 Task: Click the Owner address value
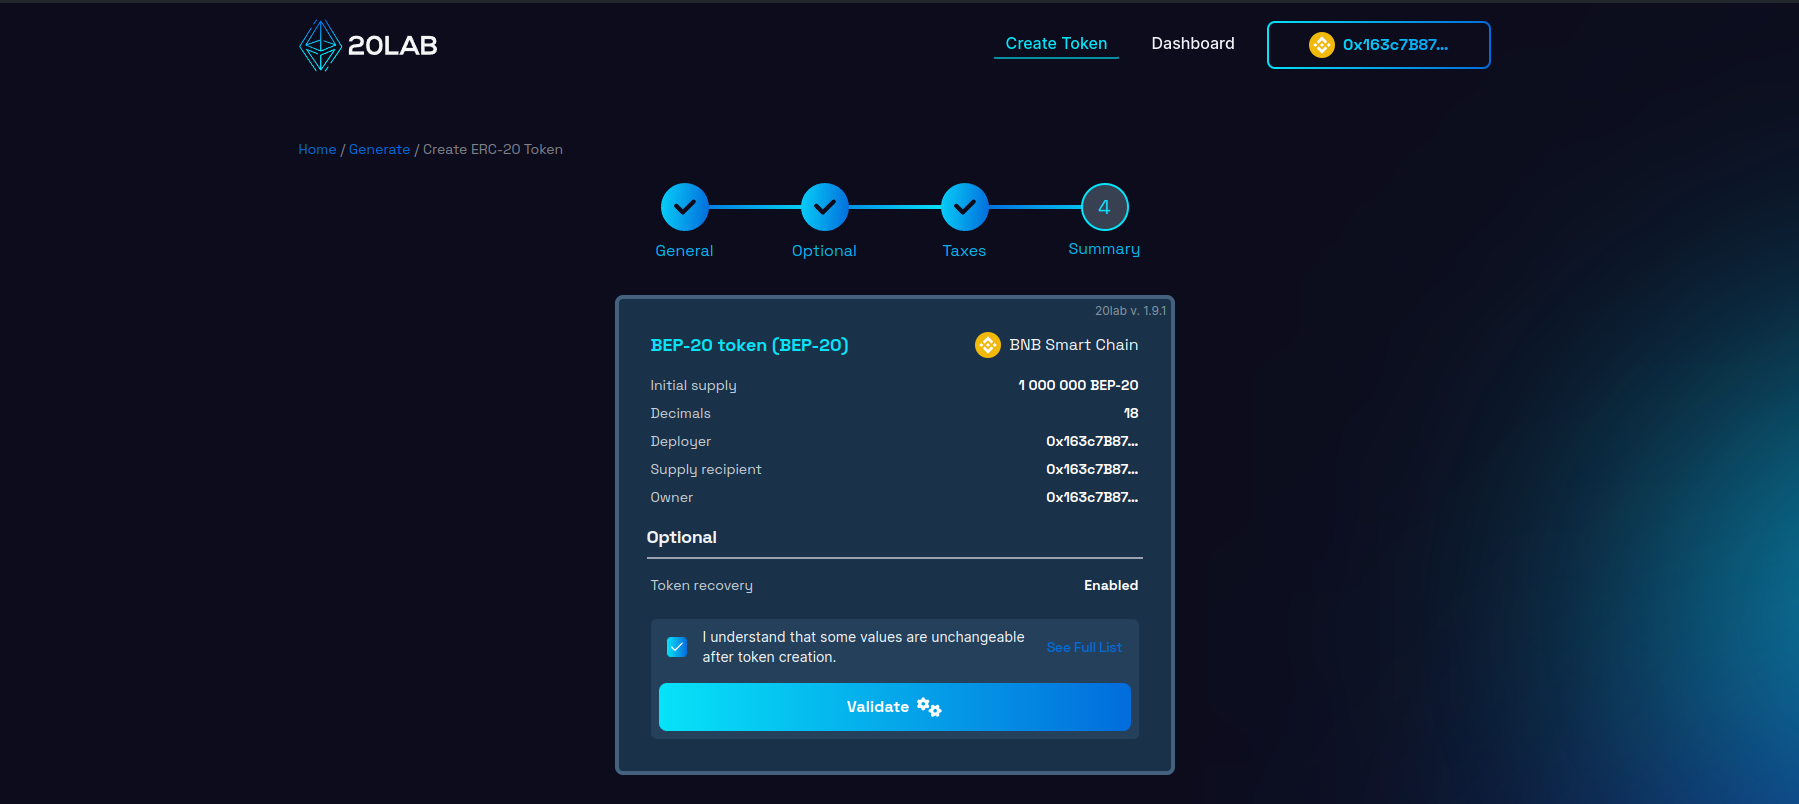[x=1092, y=497]
